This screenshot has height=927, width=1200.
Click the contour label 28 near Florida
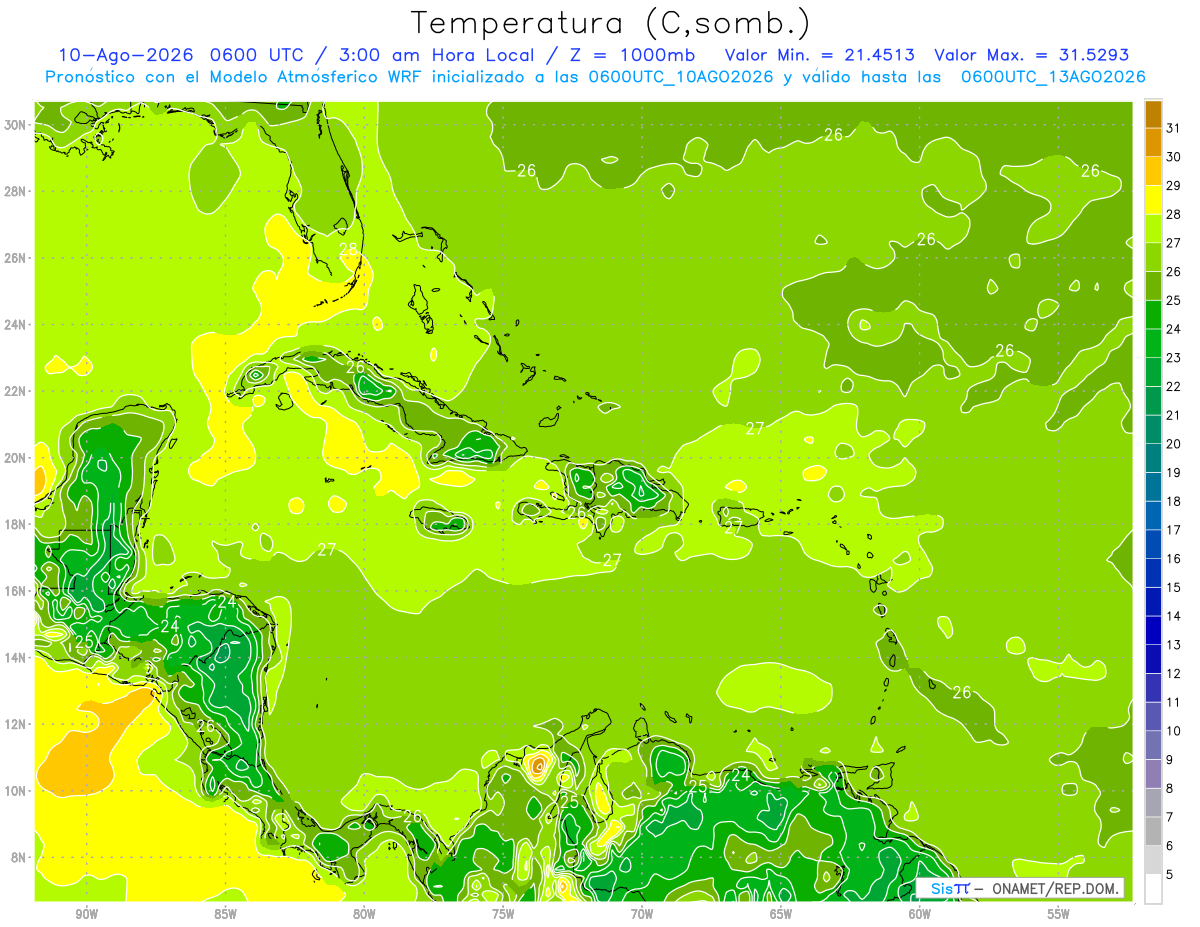pos(349,250)
